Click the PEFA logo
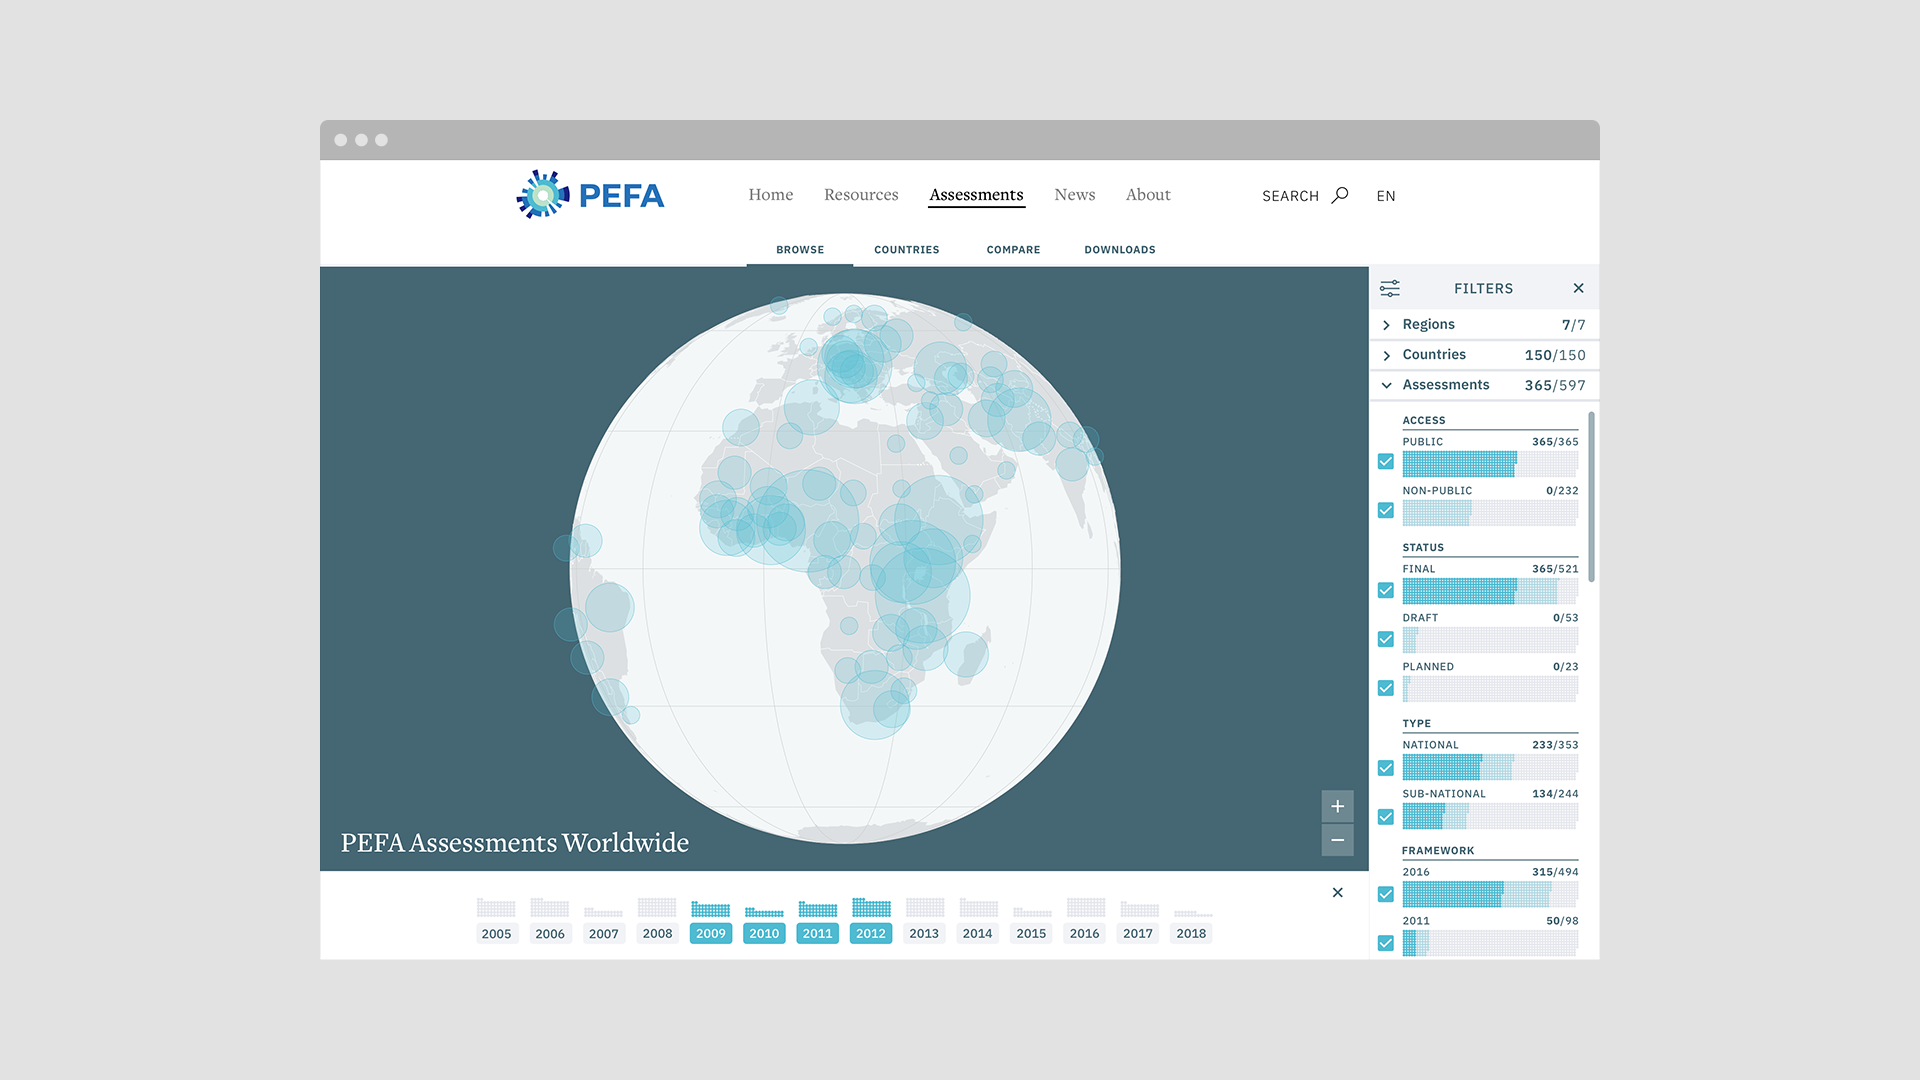The width and height of the screenshot is (1920, 1080). tap(590, 195)
